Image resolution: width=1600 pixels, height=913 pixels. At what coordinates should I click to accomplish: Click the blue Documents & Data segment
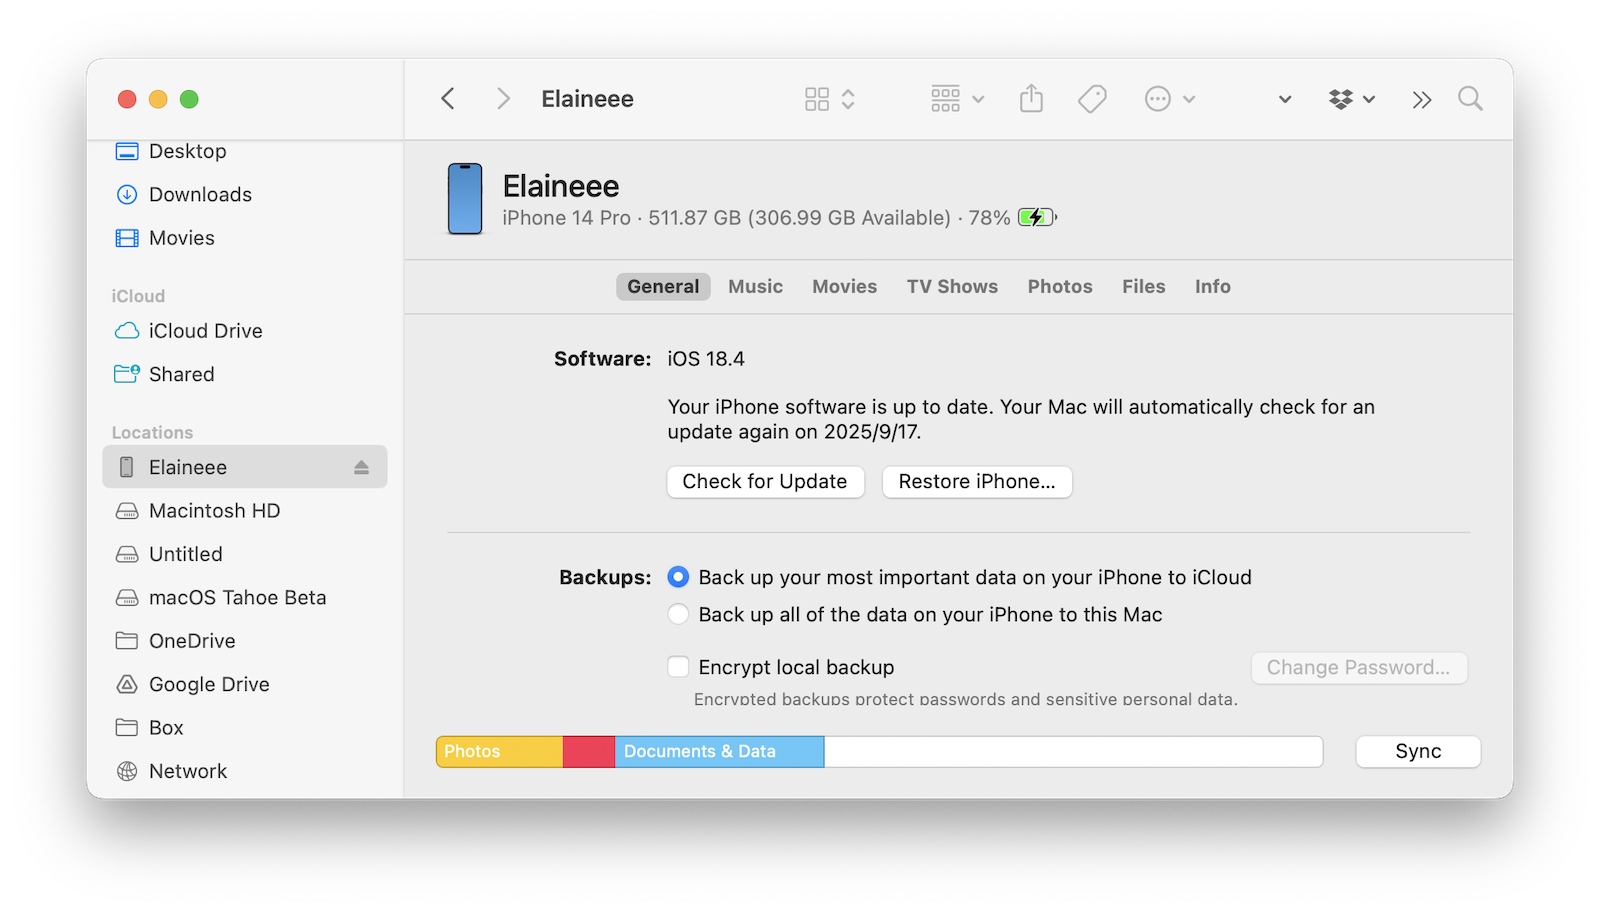(x=719, y=752)
